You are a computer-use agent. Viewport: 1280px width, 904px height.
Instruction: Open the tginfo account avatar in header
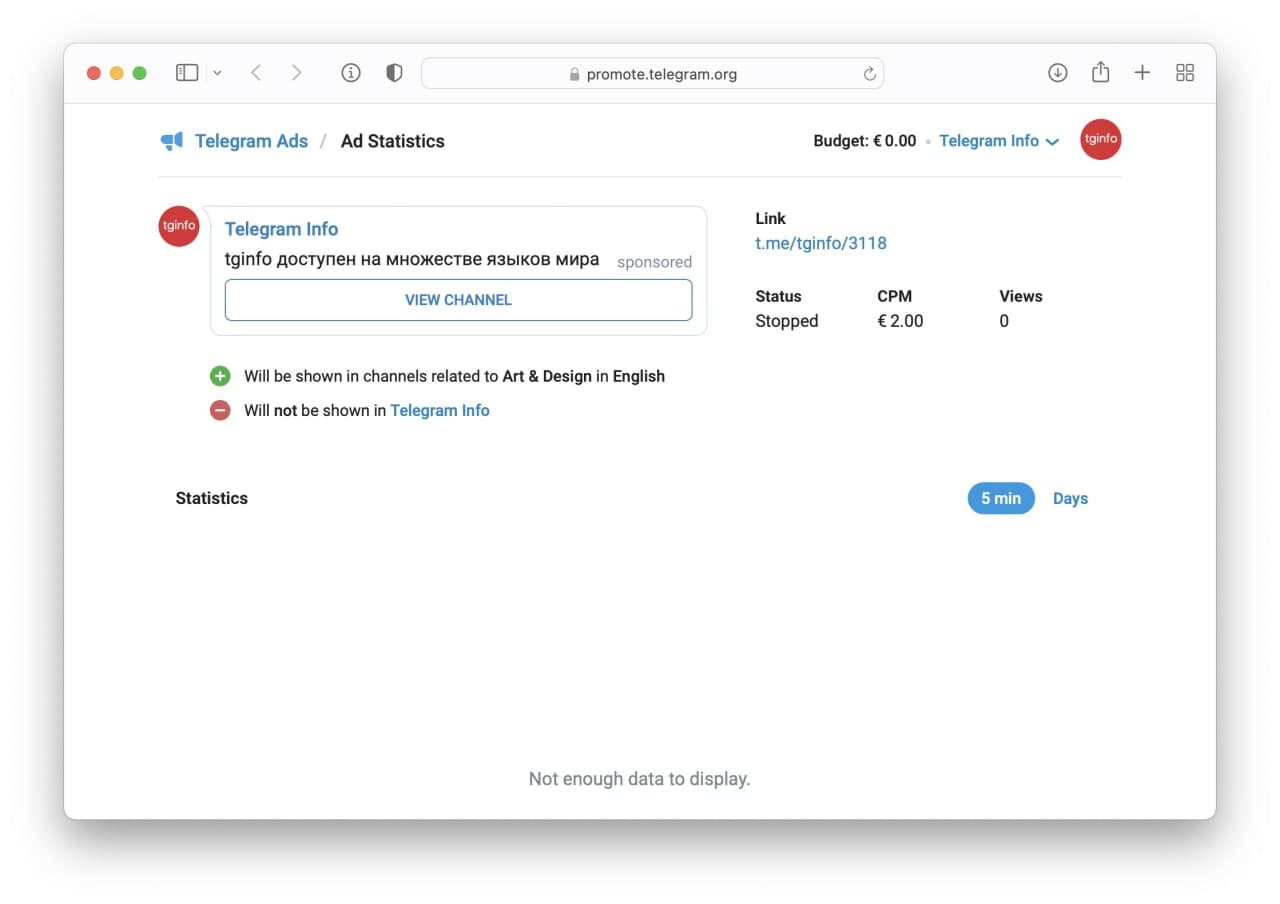[x=1100, y=140]
